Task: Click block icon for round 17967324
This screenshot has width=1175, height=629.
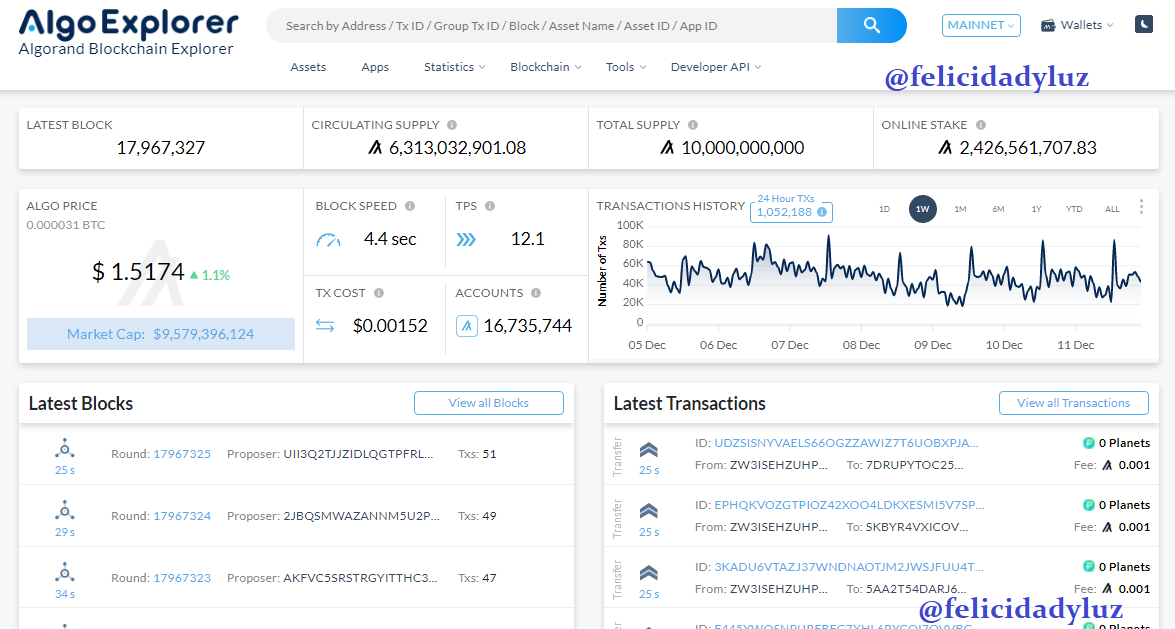Action: click(x=64, y=511)
